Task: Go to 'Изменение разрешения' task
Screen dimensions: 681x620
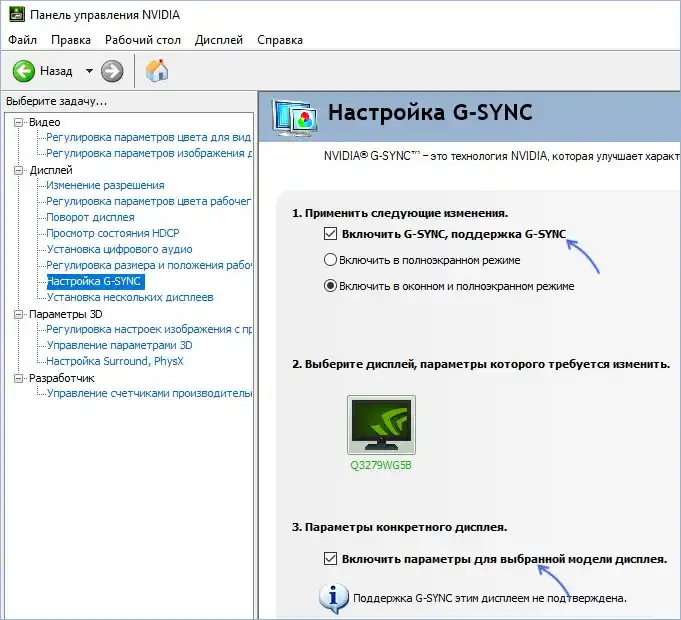Action: pyautogui.click(x=106, y=185)
